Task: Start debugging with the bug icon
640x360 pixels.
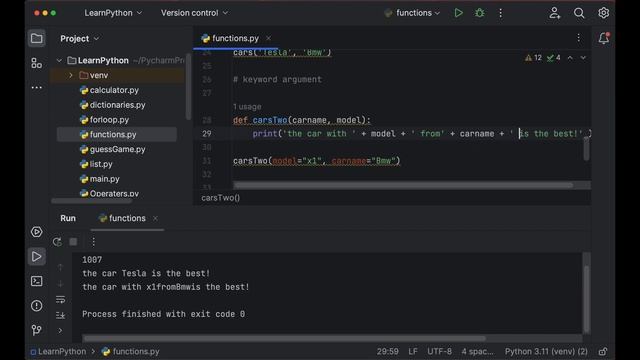Action: pyautogui.click(x=480, y=13)
